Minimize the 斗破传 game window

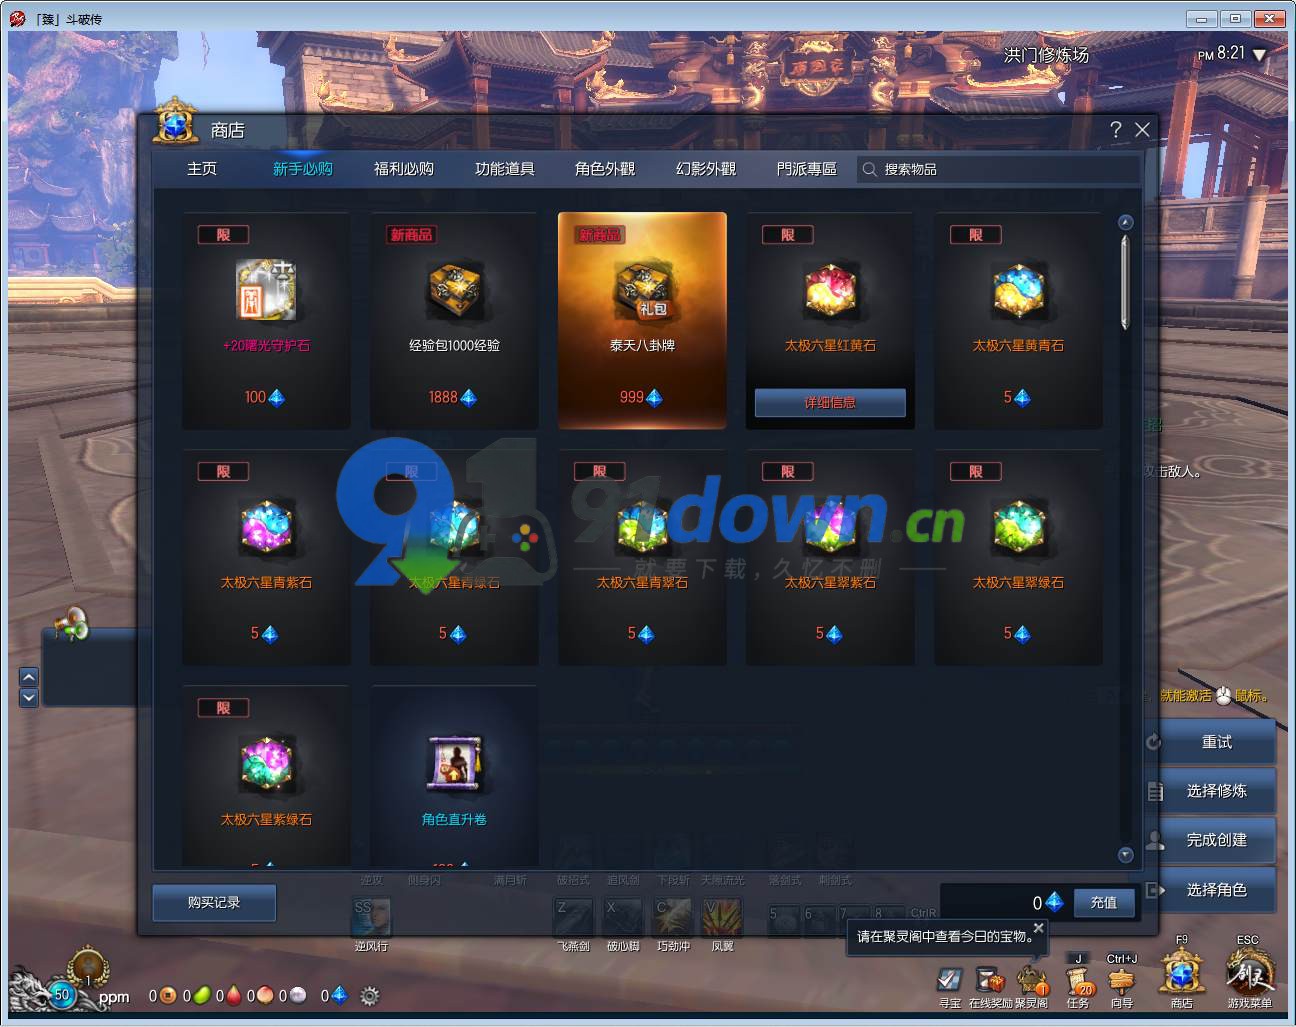pyautogui.click(x=1201, y=18)
